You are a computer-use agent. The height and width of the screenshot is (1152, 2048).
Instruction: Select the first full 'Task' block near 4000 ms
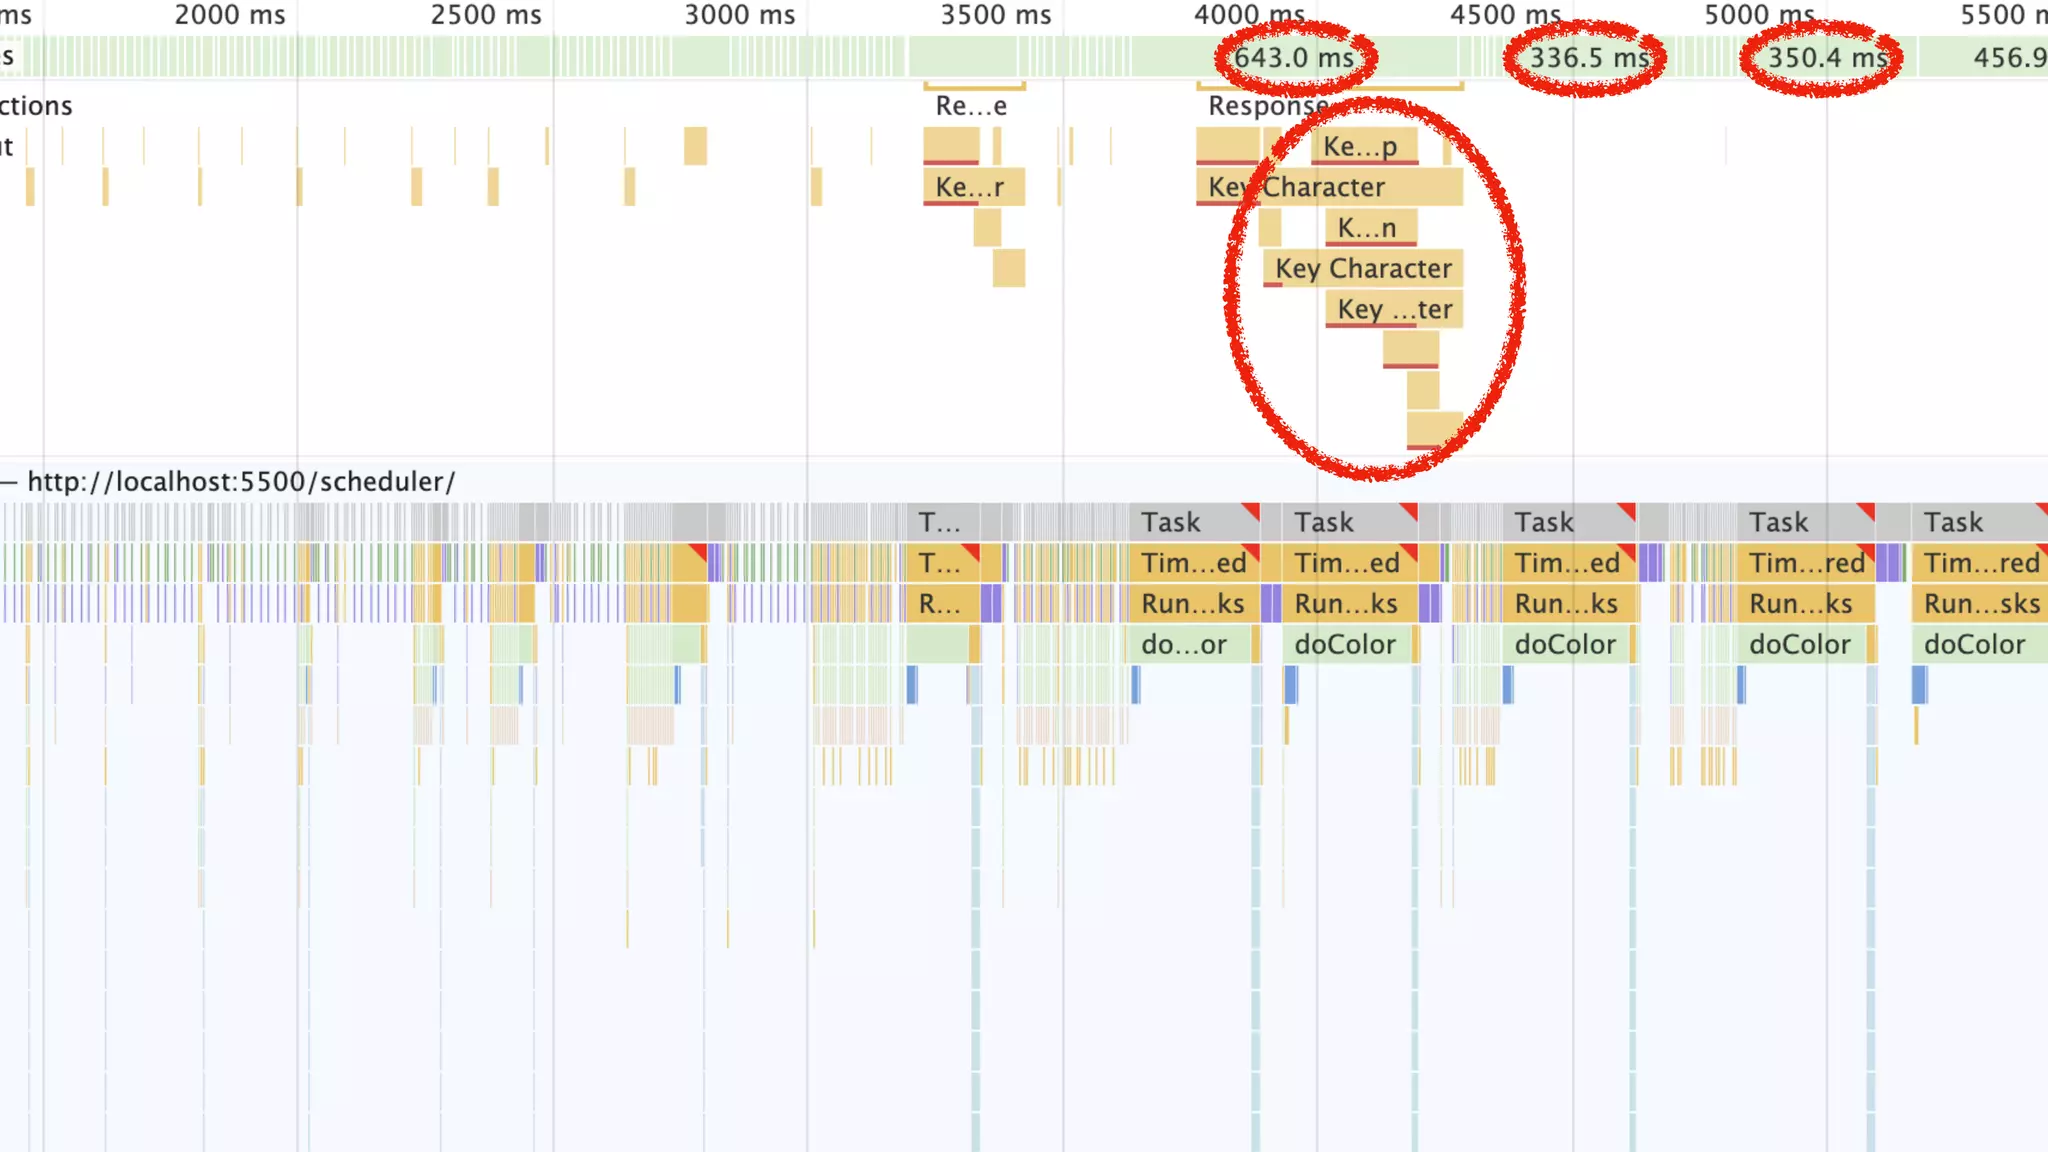(x=1194, y=522)
